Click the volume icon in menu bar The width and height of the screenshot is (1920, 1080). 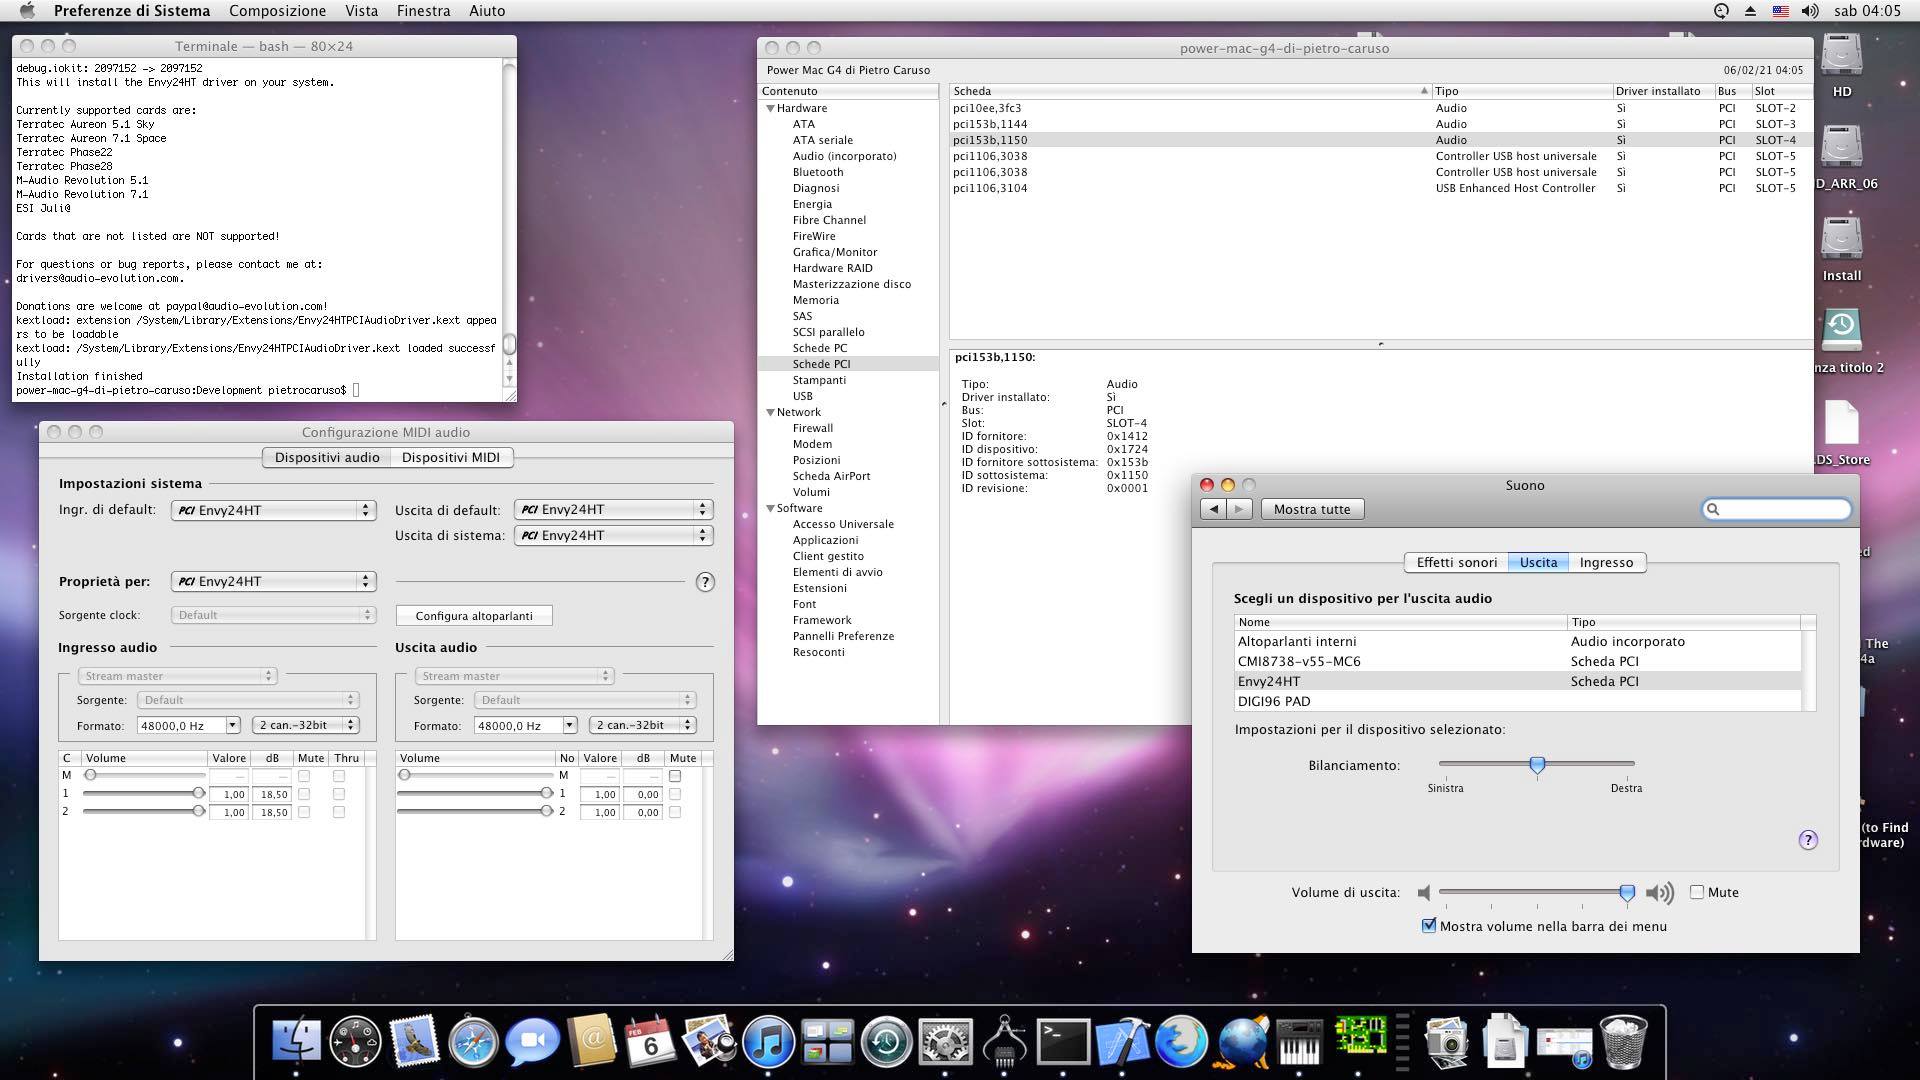(x=1810, y=11)
